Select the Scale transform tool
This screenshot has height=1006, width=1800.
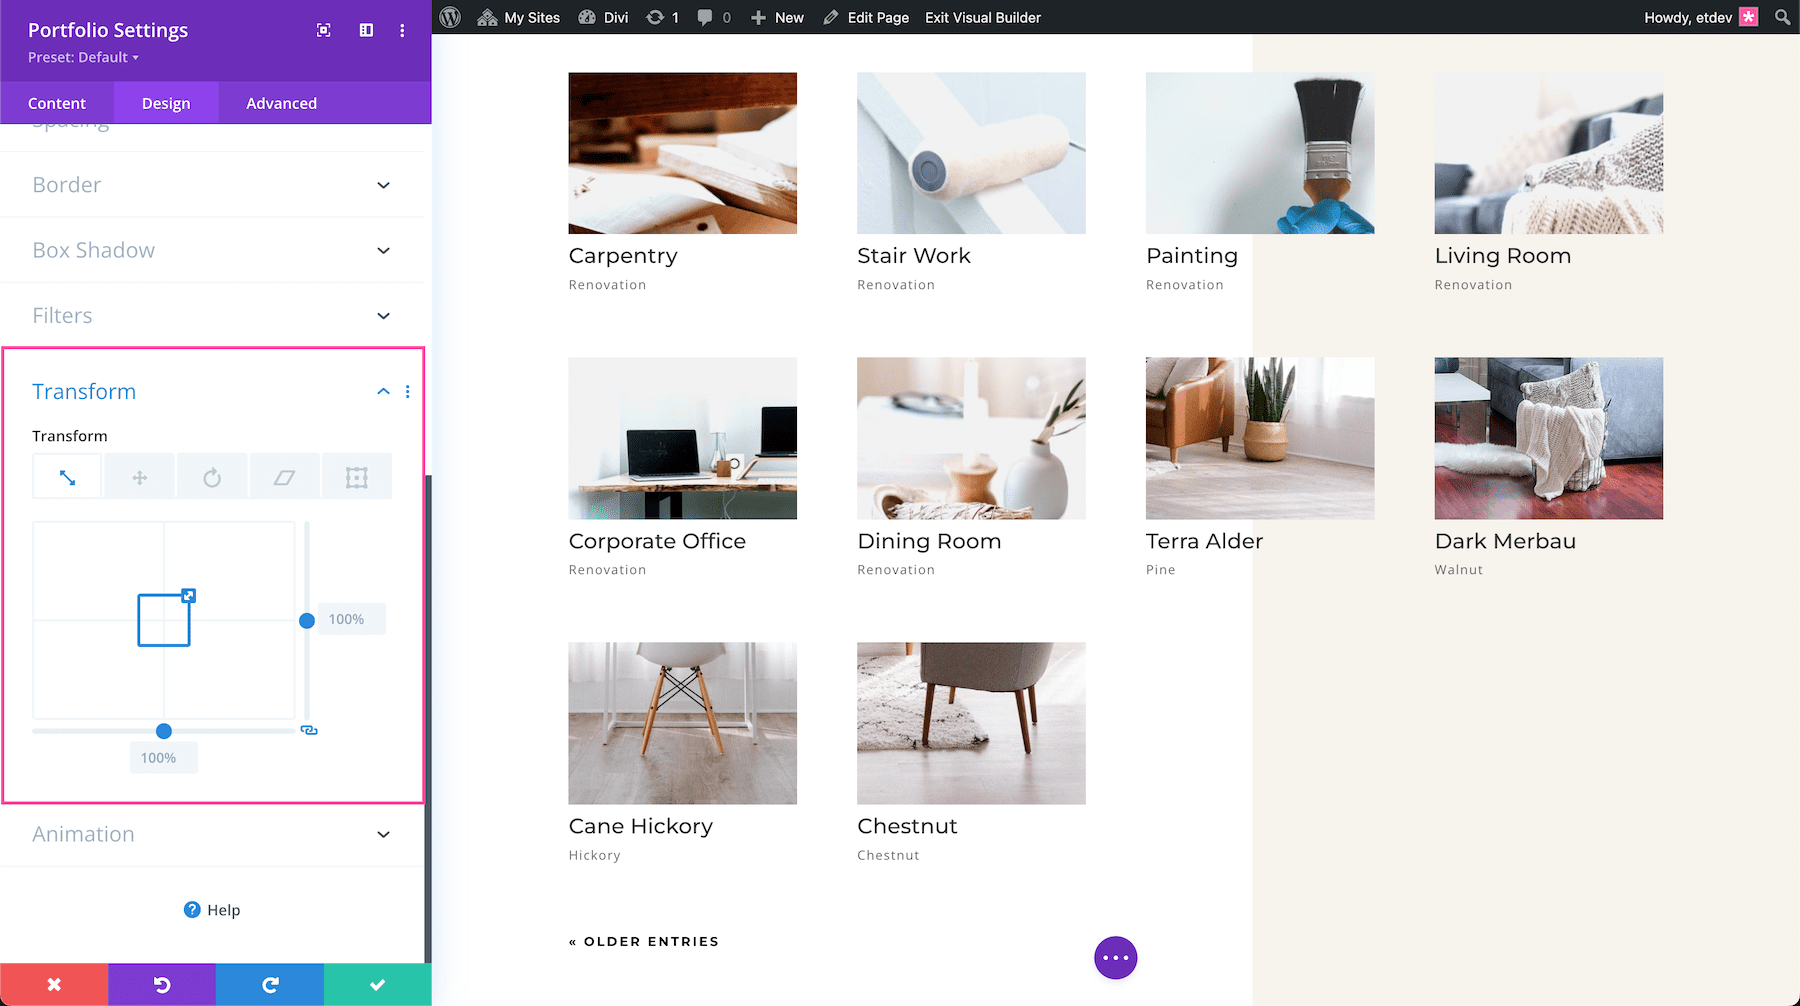(x=66, y=476)
